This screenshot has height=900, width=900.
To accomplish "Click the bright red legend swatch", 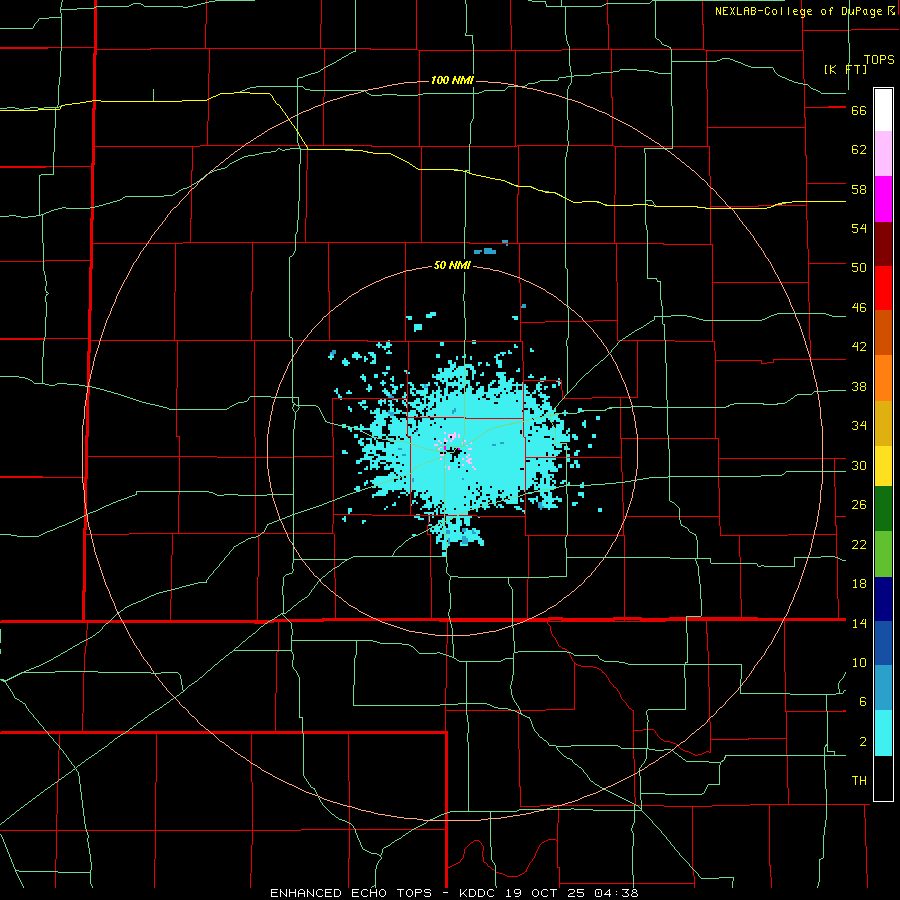I will click(883, 288).
